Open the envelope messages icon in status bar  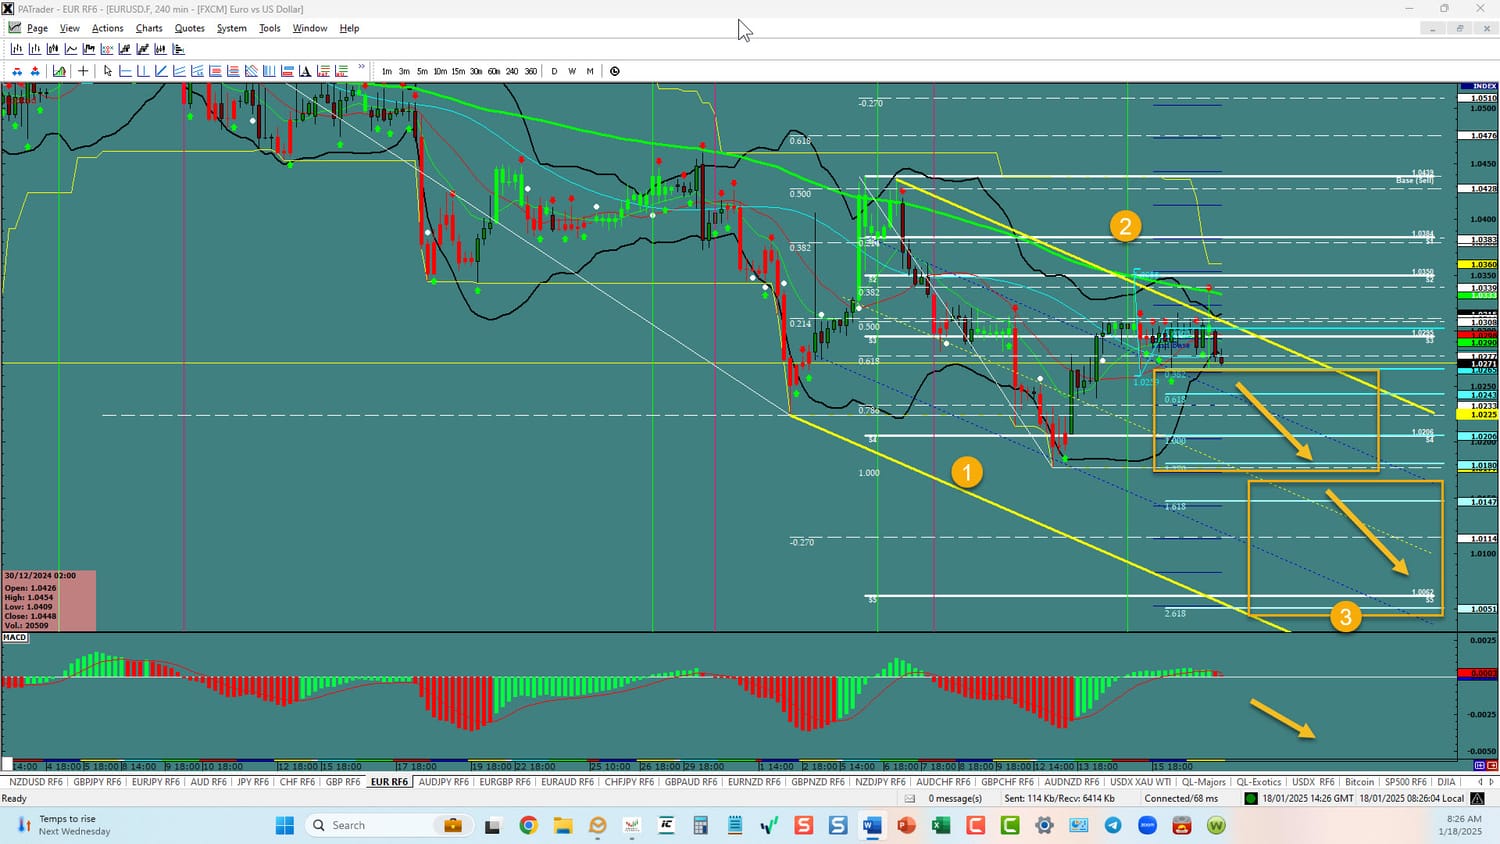[x=910, y=799]
